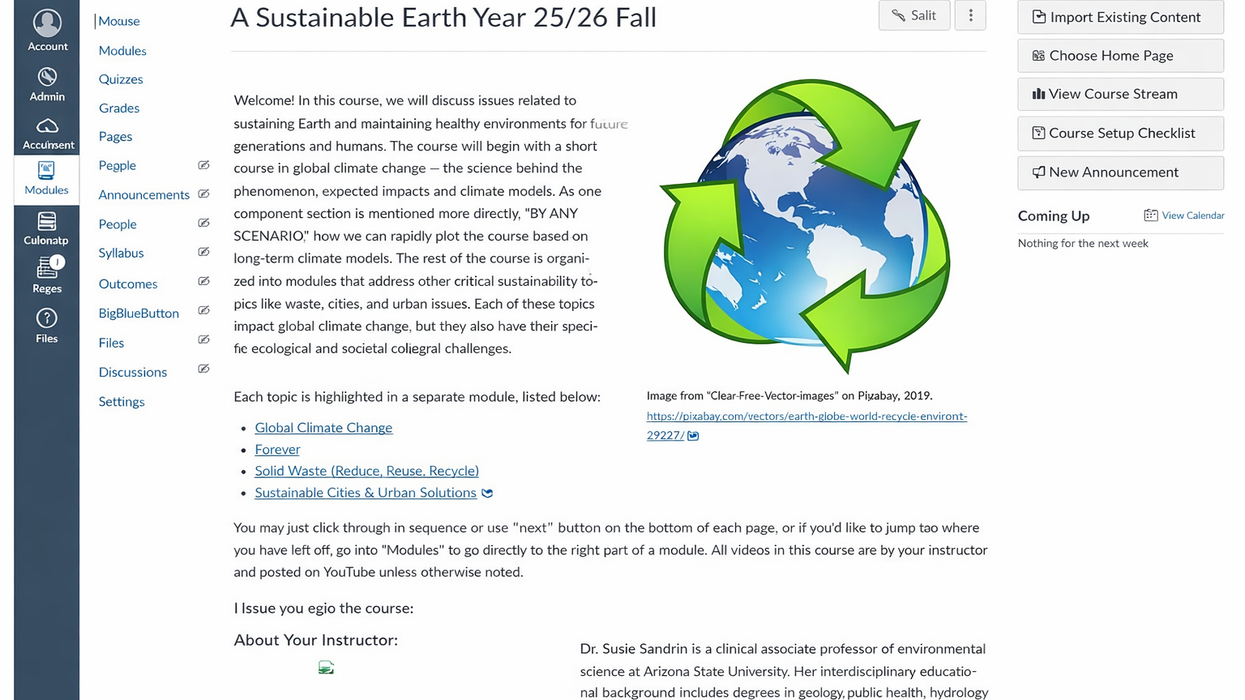1245x700 pixels.
Task: Click the Accumient cloud icon
Action: 47,126
